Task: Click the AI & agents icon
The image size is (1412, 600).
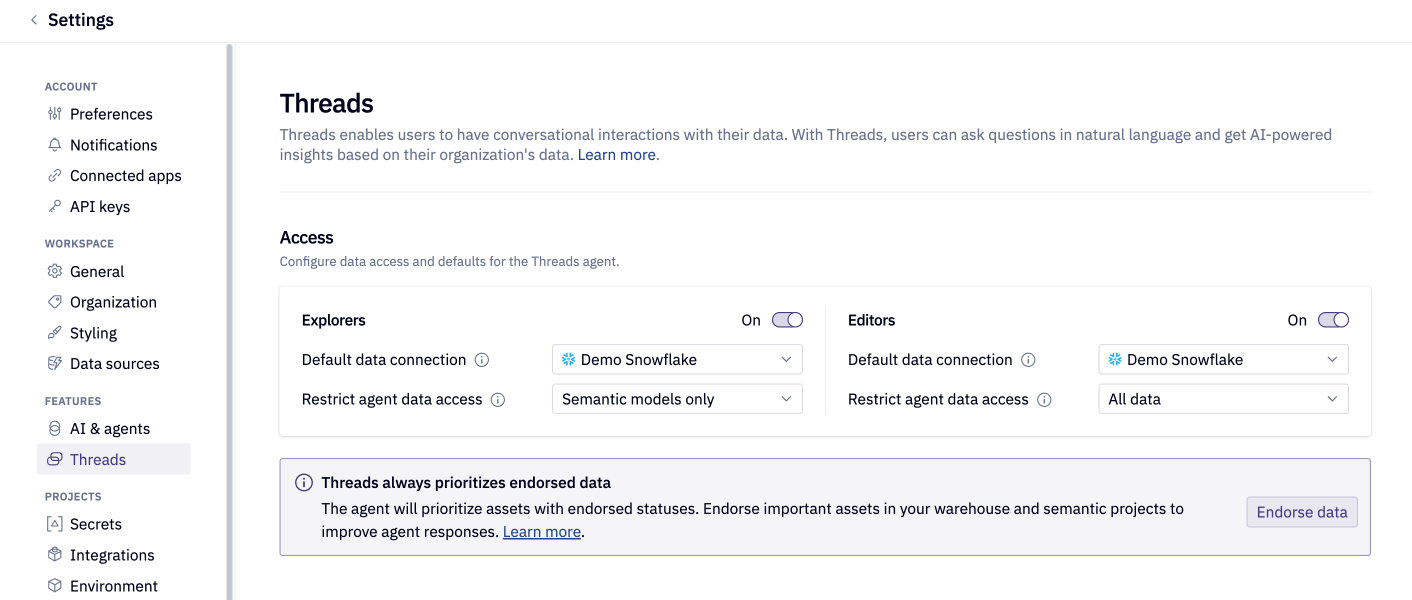Action: tap(55, 428)
